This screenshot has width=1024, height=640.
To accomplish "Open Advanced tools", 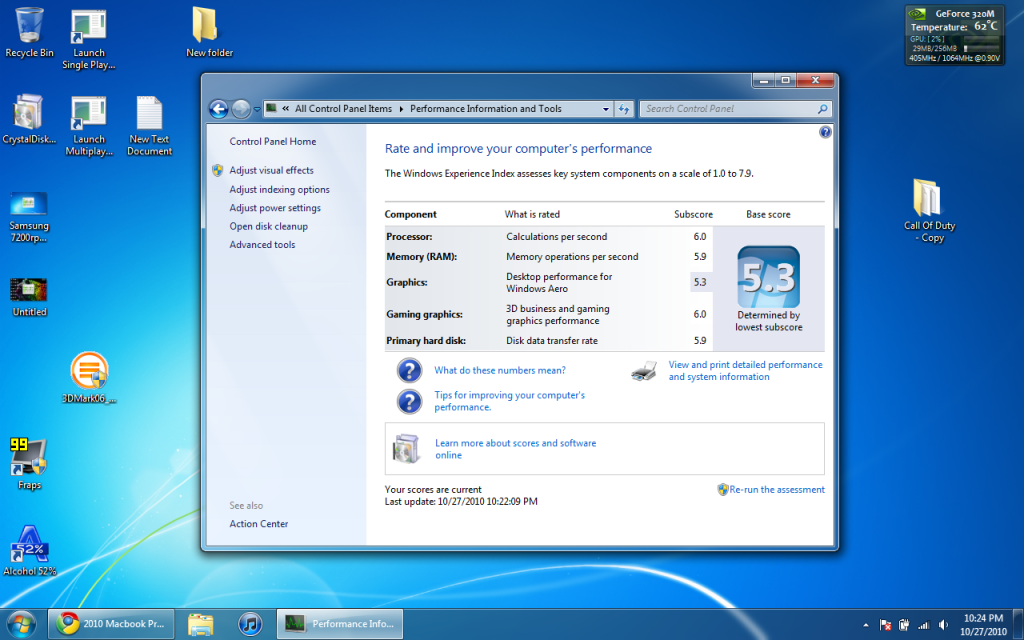I will [x=262, y=245].
